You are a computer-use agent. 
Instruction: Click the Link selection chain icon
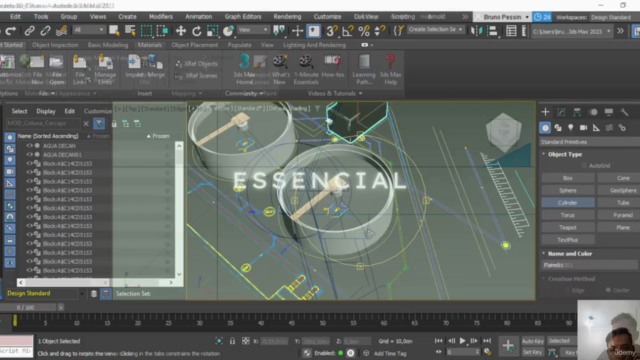point(29,31)
